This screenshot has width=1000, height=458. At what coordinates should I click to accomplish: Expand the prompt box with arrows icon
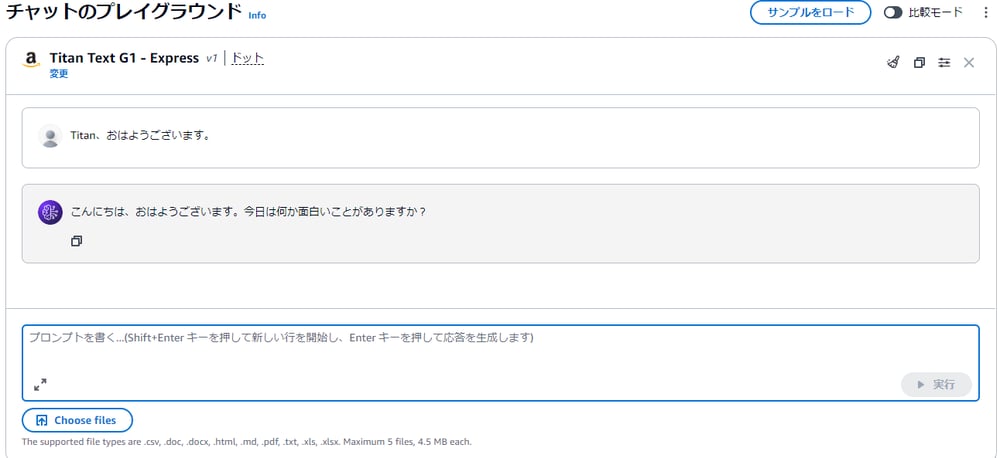tap(40, 385)
